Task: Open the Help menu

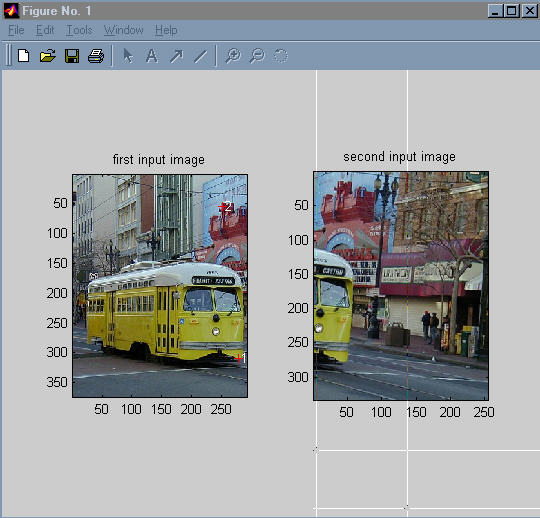Action: point(166,30)
